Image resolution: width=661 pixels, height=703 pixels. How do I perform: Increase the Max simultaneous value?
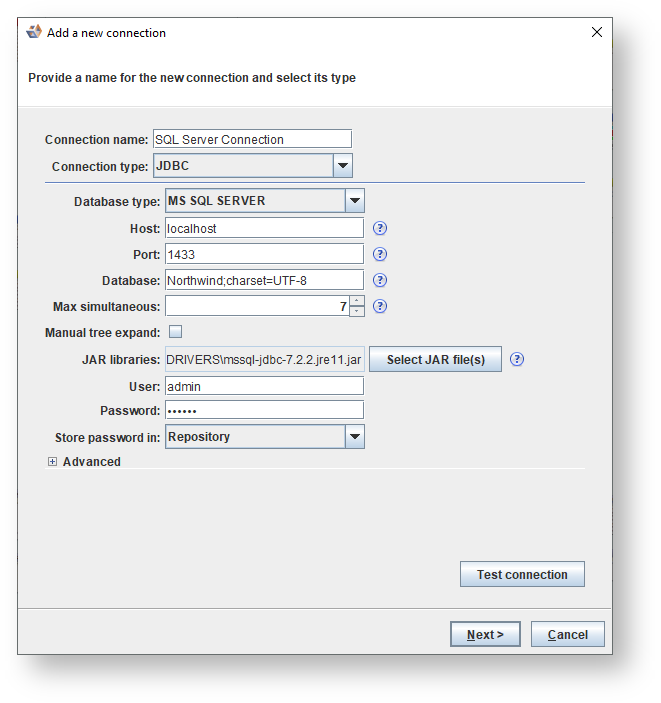[357, 301]
